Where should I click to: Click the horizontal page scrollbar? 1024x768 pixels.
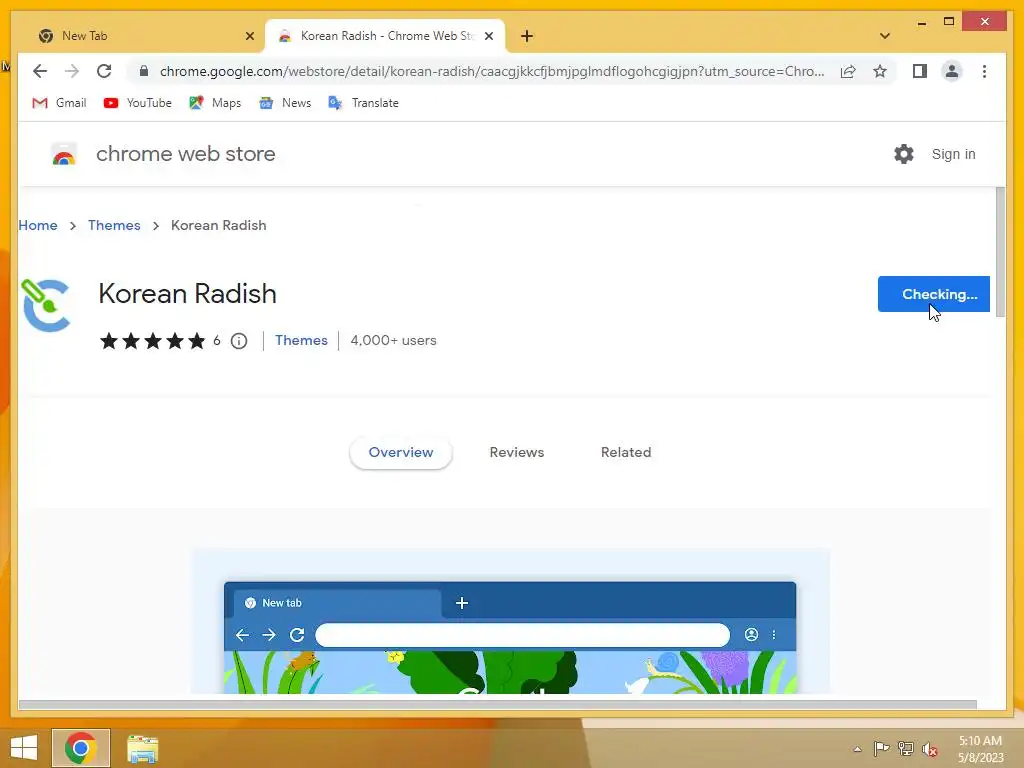point(498,705)
